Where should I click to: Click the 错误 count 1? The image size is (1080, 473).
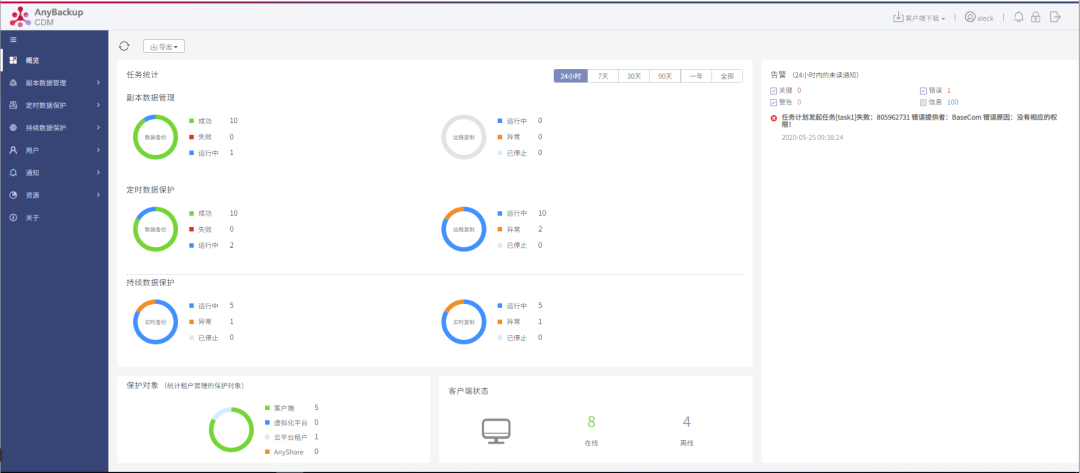tap(948, 90)
